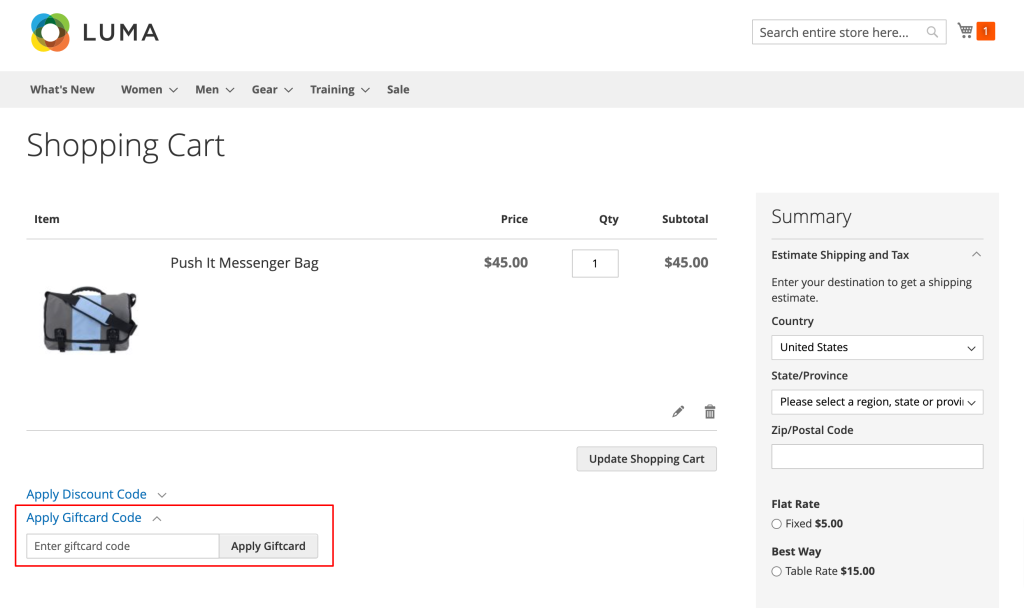Viewport: 1024px width, 608px height.
Task: Click the Luma logo icon
Action: point(50,32)
